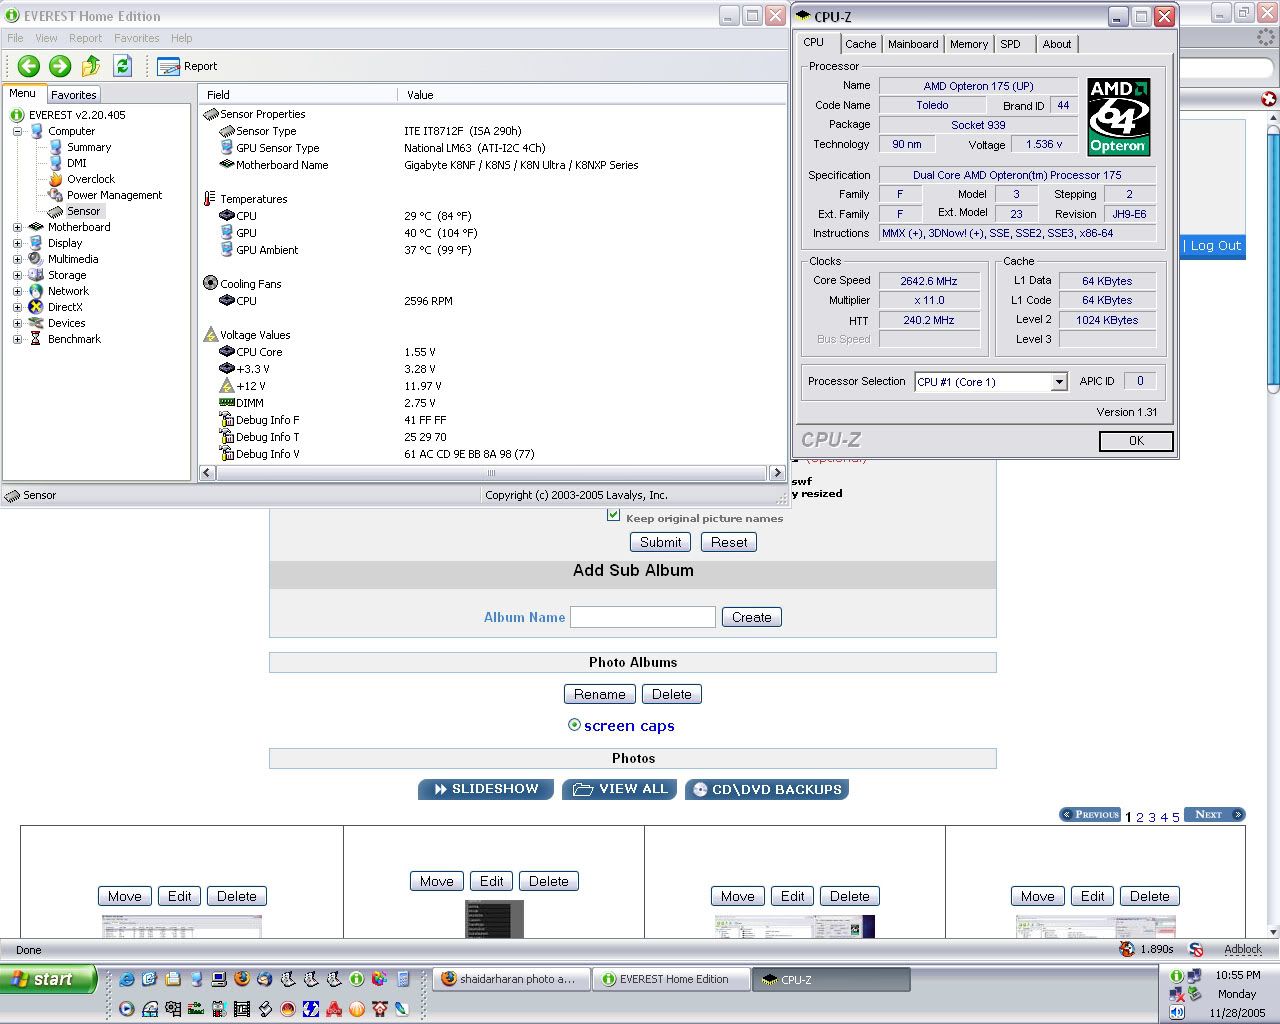Click the green Back arrow in EVEREST toolbar

[x=28, y=66]
